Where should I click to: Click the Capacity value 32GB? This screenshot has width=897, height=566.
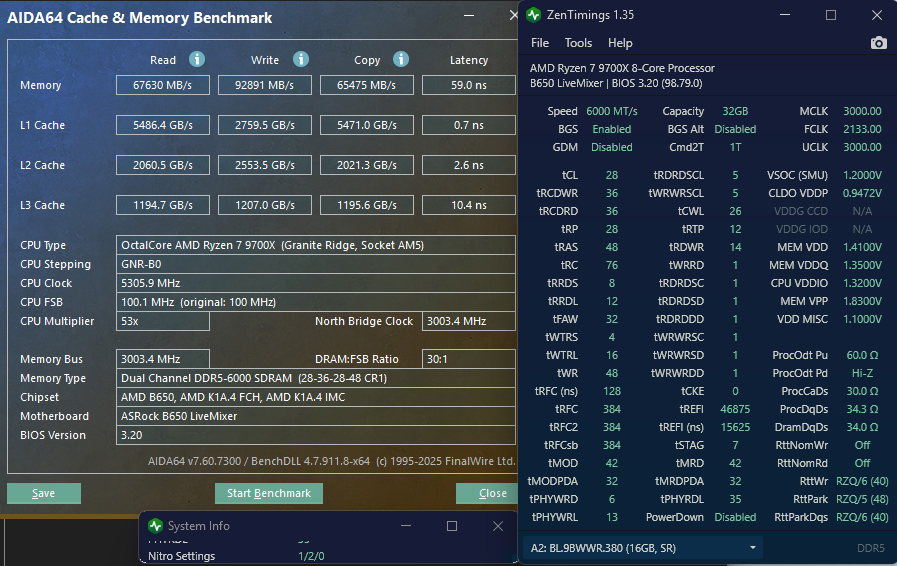[735, 111]
